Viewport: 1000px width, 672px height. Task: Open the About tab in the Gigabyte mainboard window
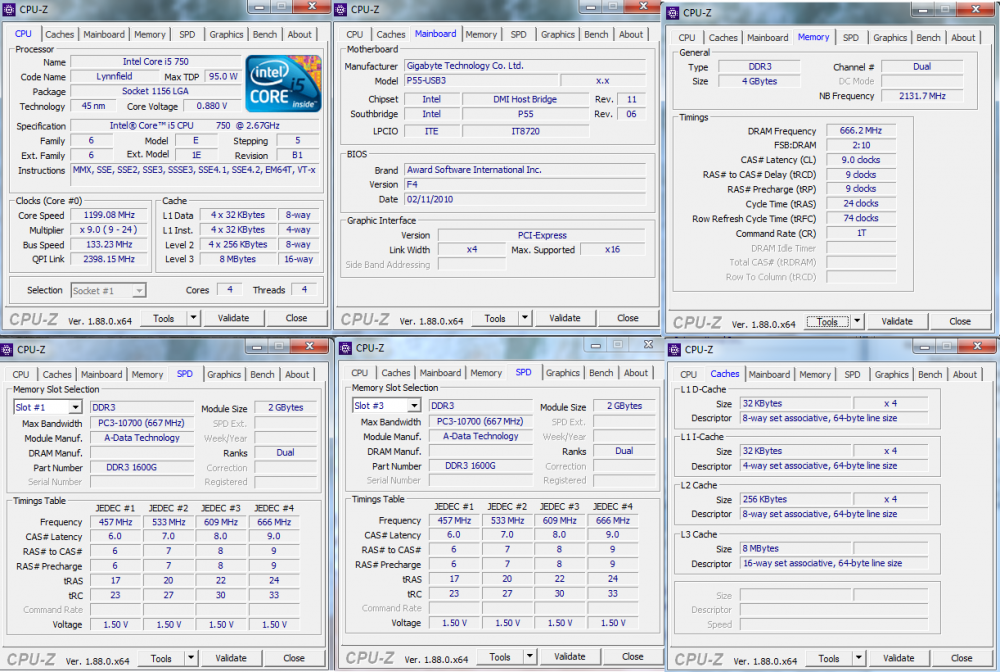coord(631,34)
